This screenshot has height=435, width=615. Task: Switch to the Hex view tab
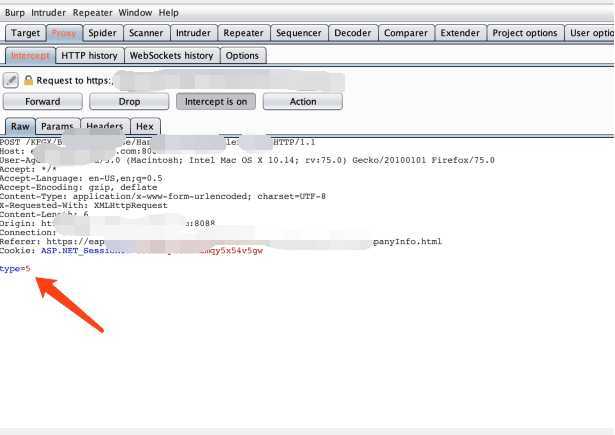tap(145, 126)
